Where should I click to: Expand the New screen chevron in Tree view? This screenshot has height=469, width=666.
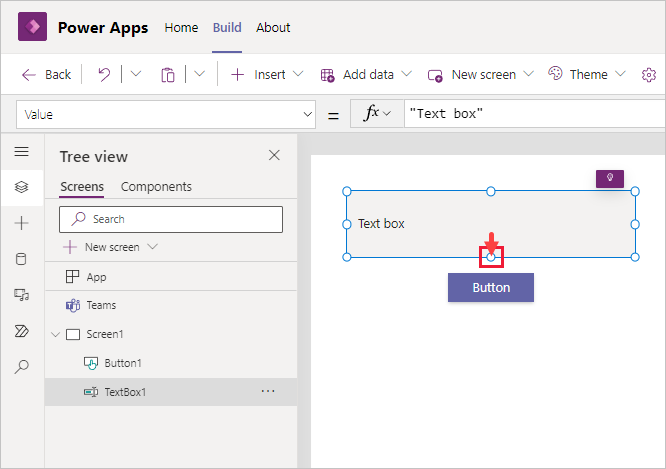point(153,246)
